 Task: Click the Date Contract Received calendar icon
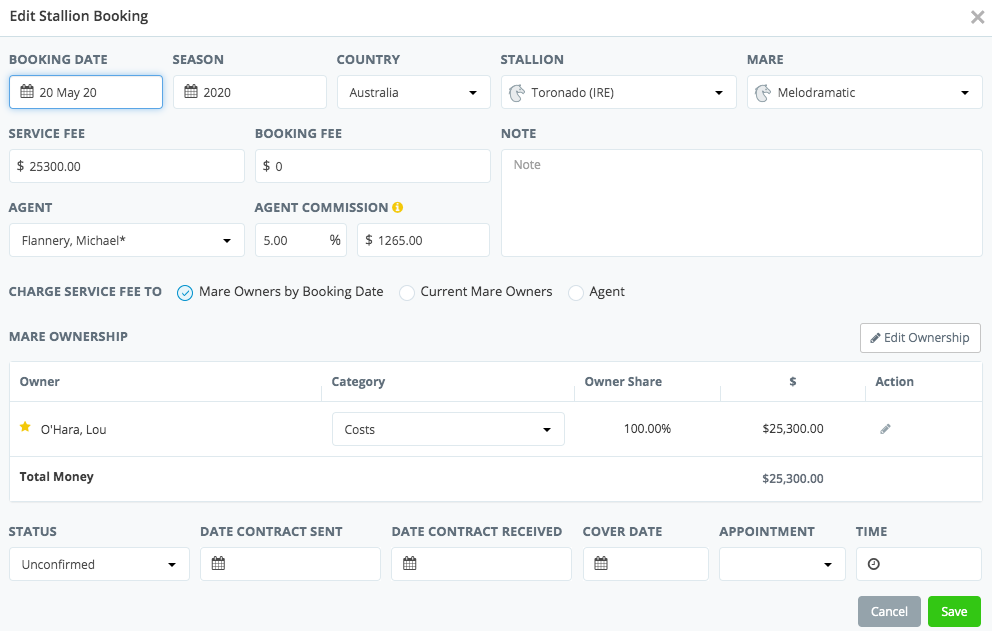click(409, 564)
